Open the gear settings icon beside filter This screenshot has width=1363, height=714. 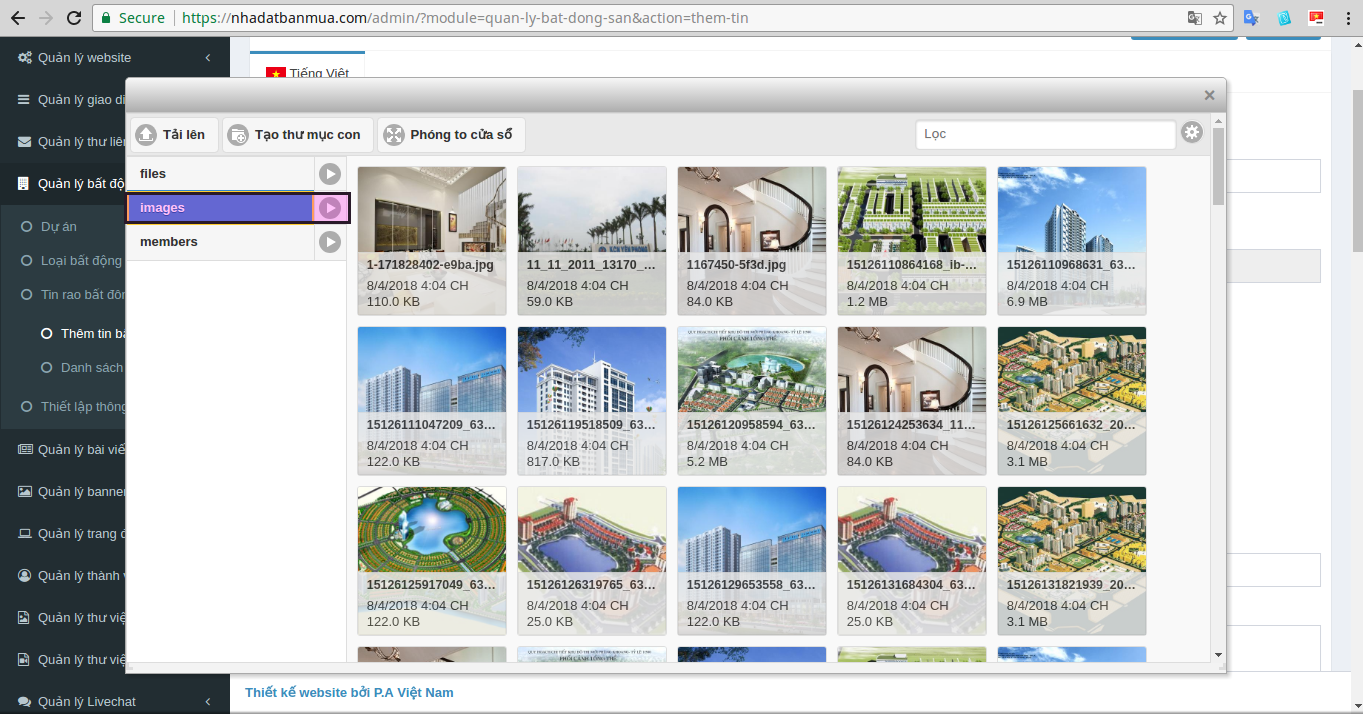pos(1191,132)
